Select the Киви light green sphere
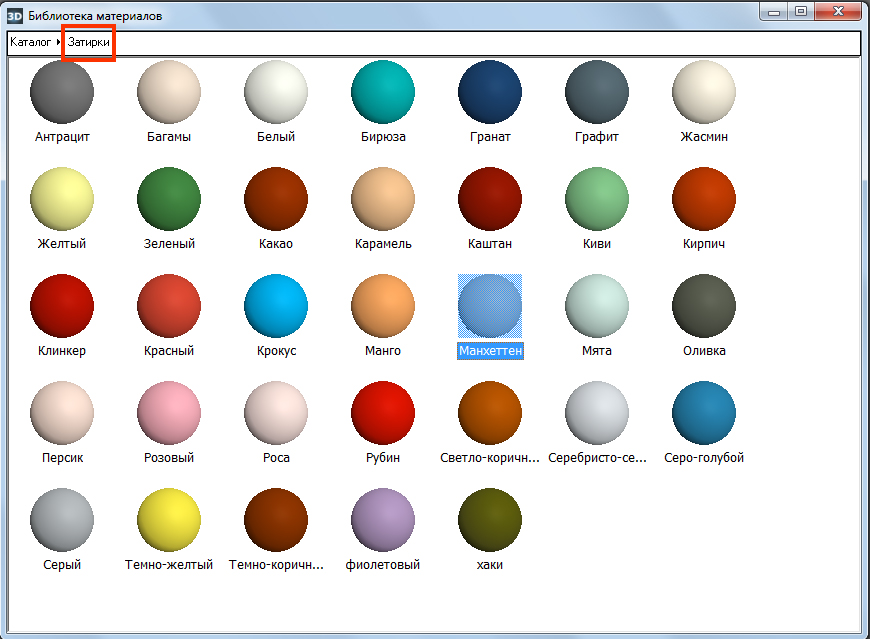The image size is (870, 640). click(x=597, y=199)
